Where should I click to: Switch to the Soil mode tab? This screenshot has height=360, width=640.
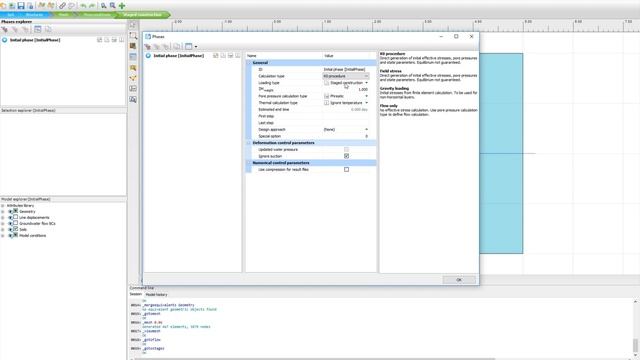11,15
